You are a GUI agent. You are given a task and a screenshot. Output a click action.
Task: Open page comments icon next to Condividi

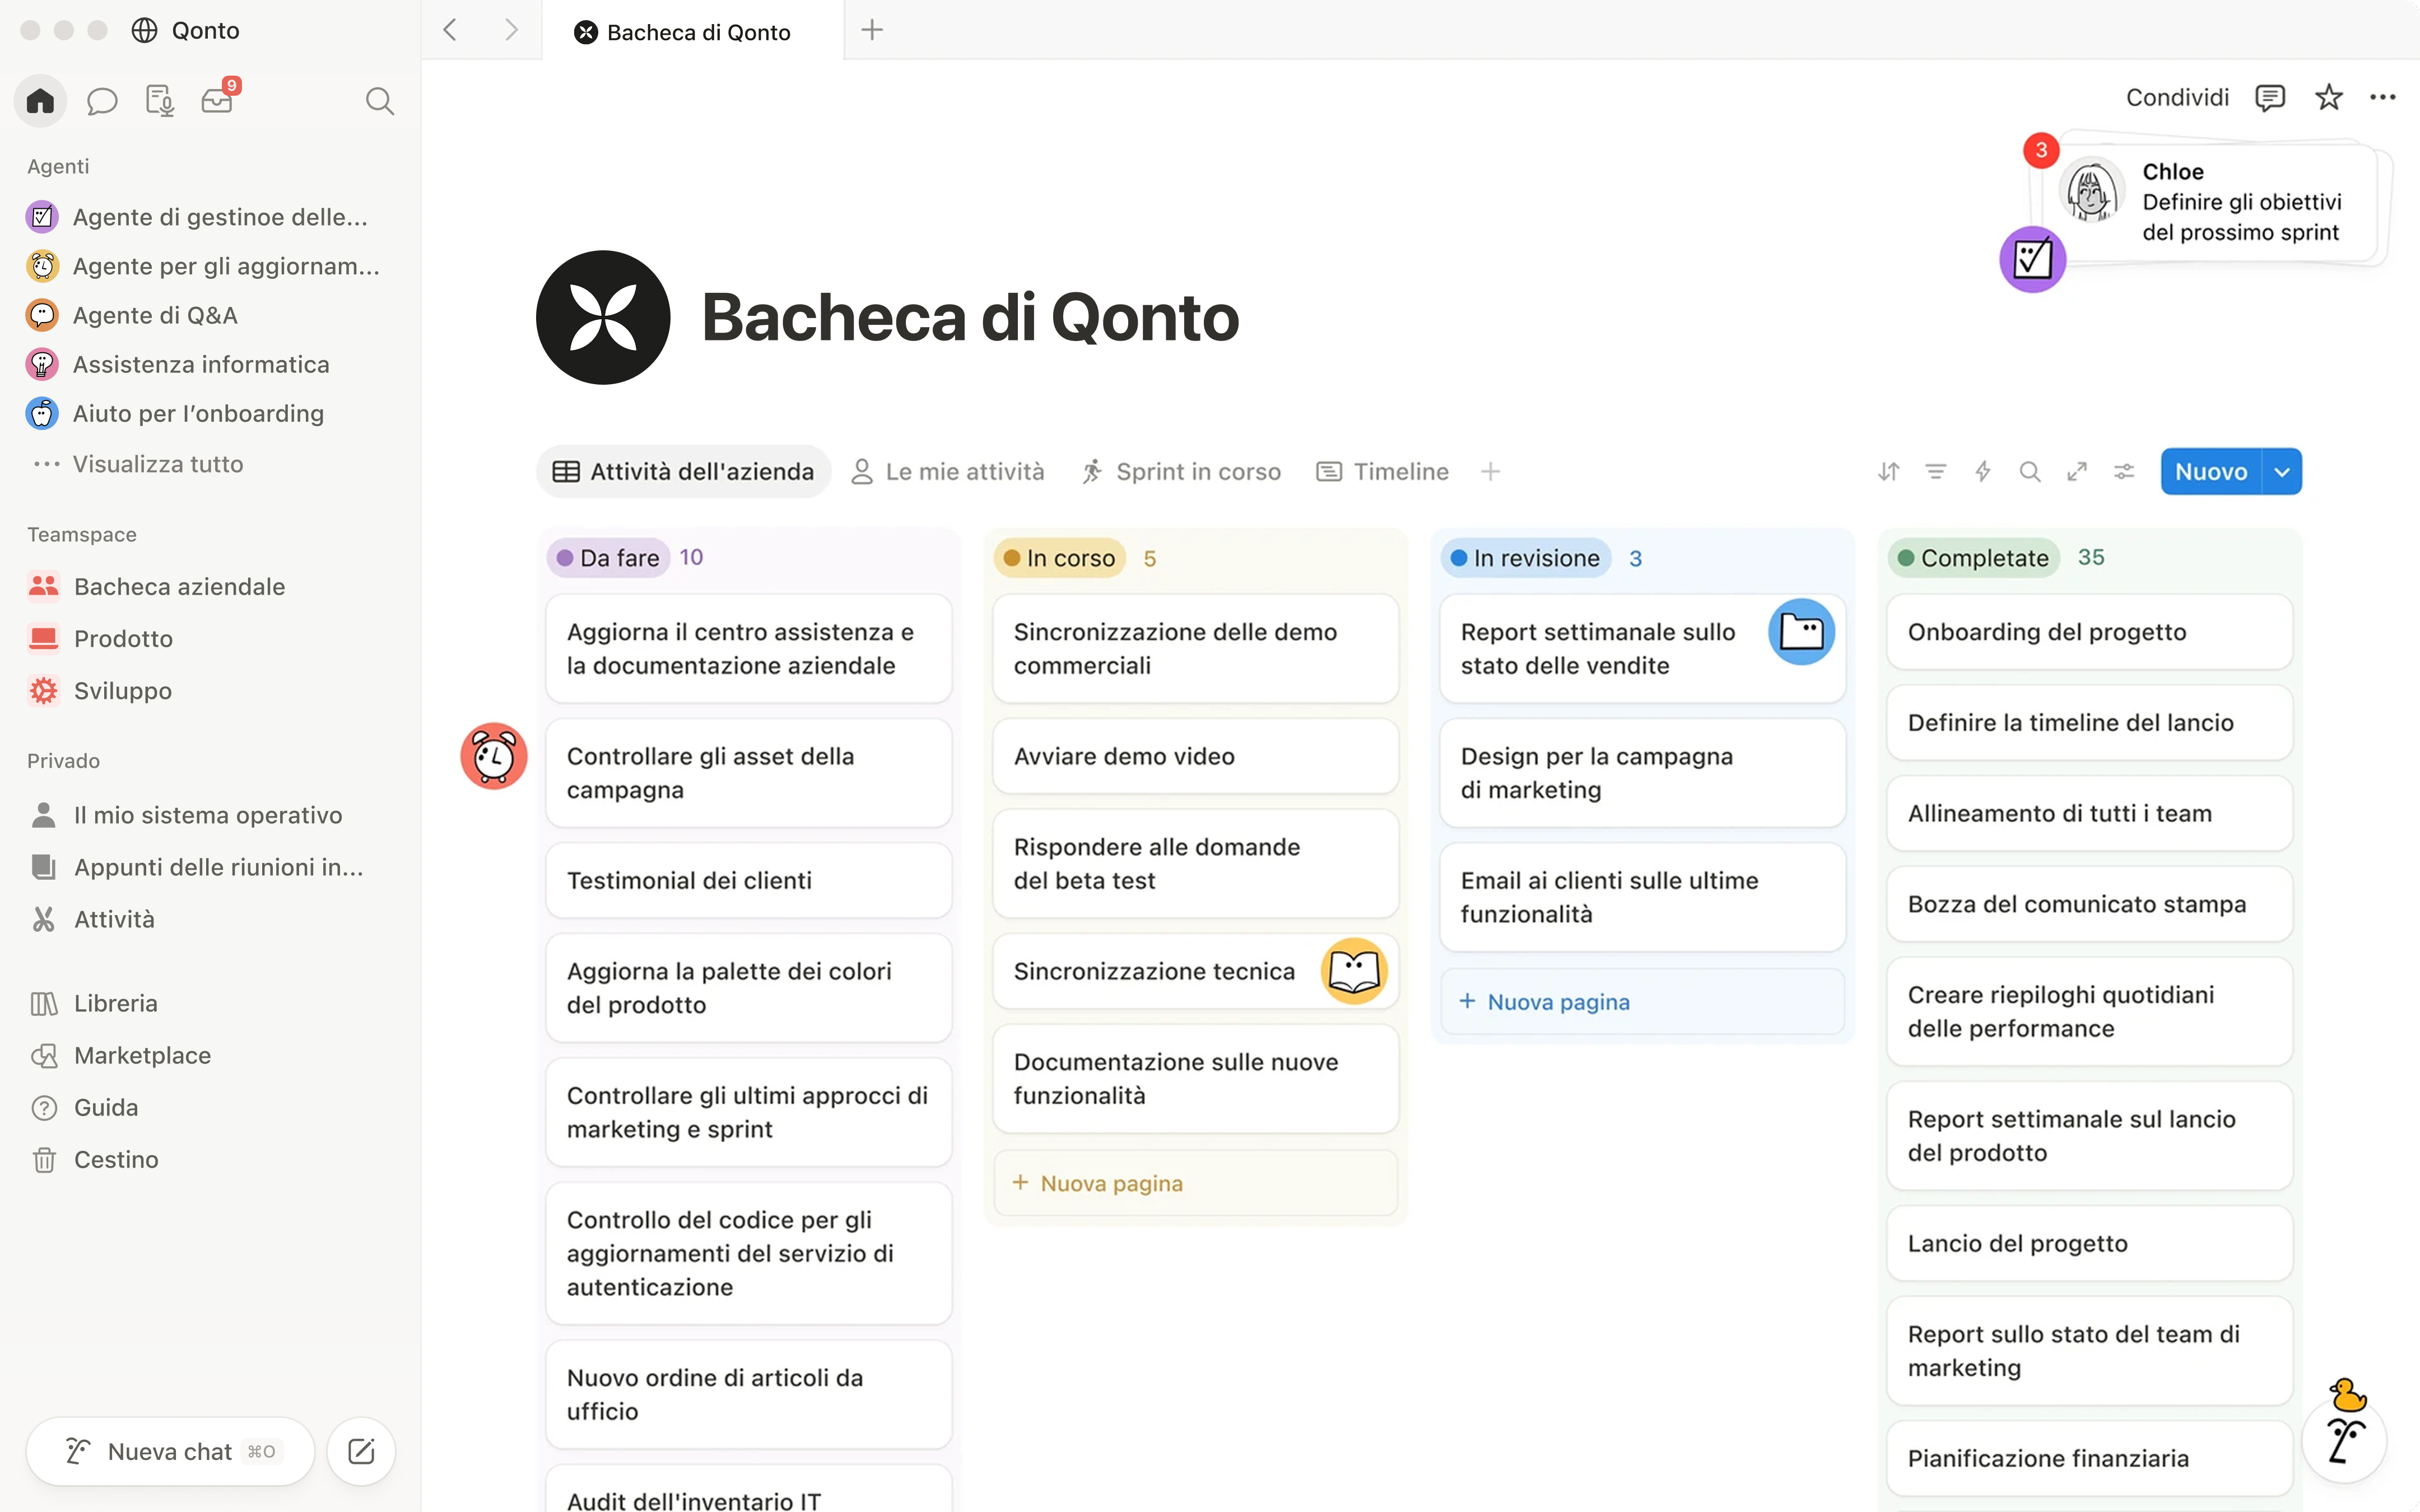[x=2270, y=98]
